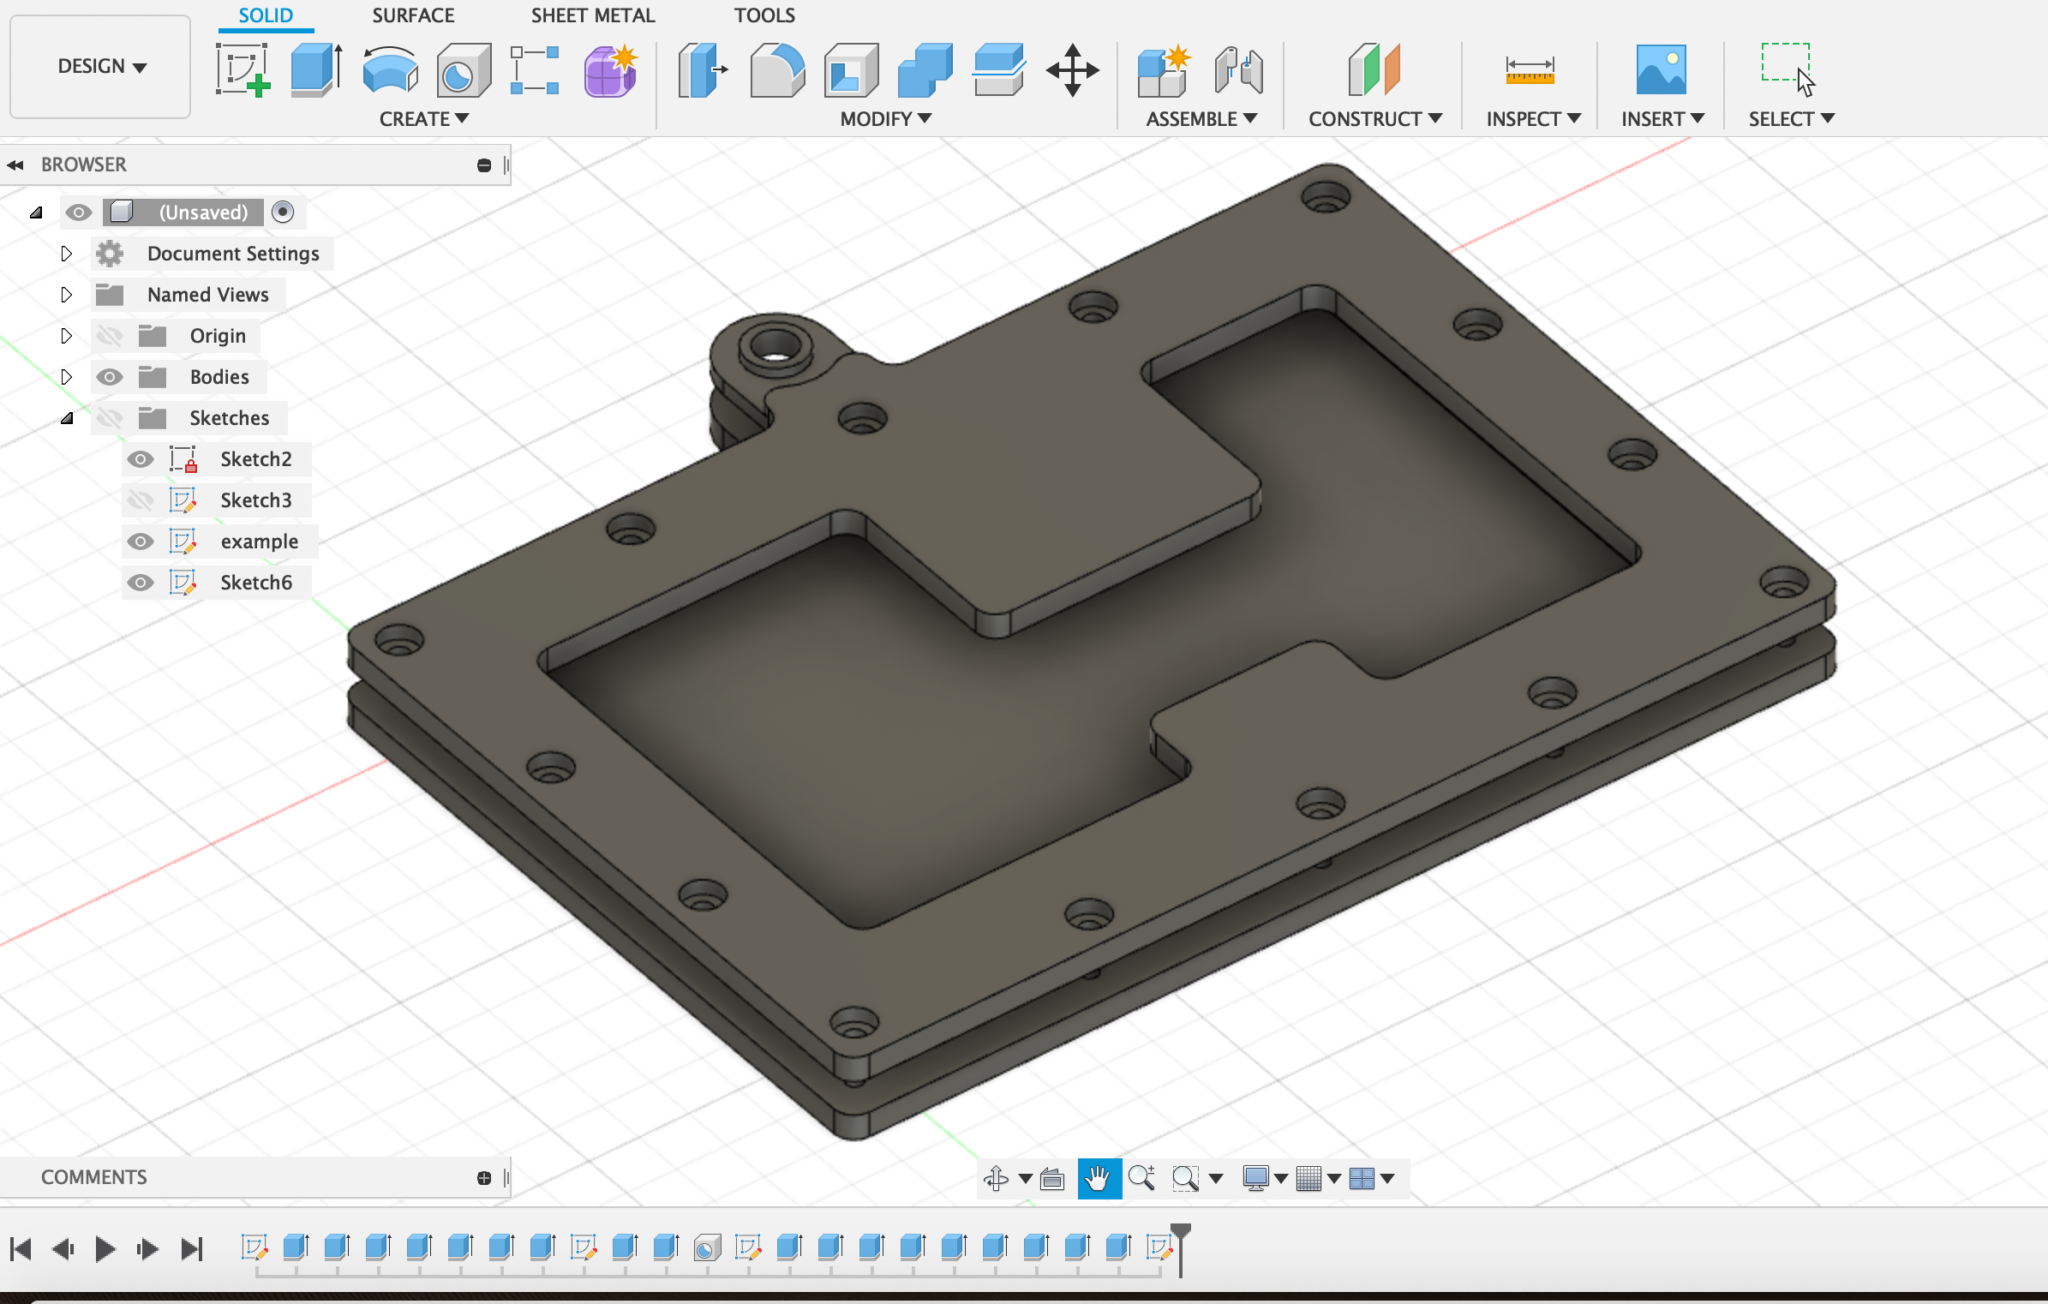2048x1304 pixels.
Task: Select the Joint tool
Action: (1238, 70)
